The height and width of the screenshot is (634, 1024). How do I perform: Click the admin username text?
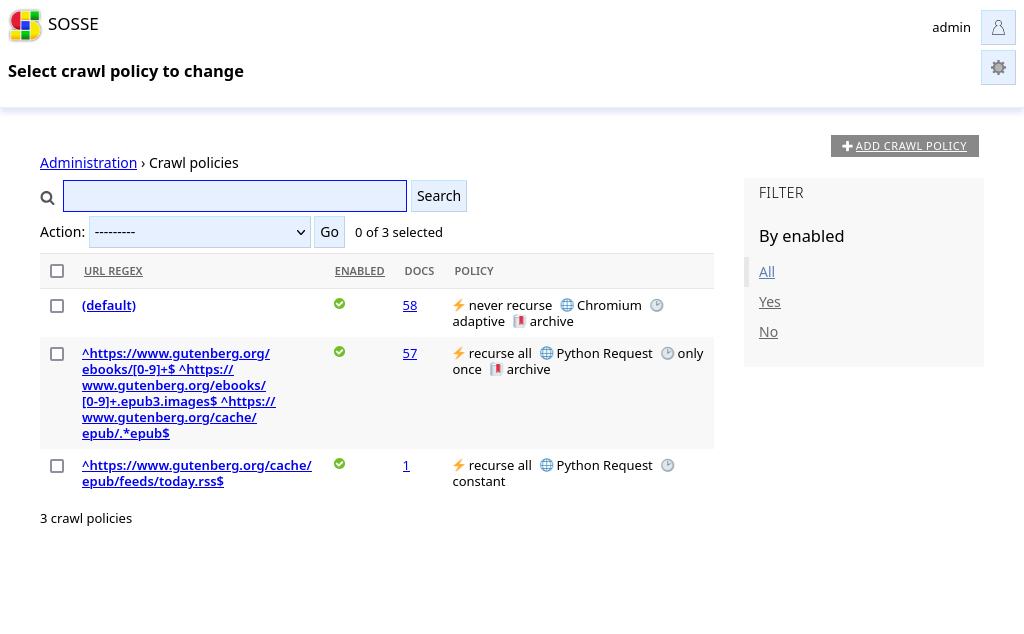click(x=951, y=27)
